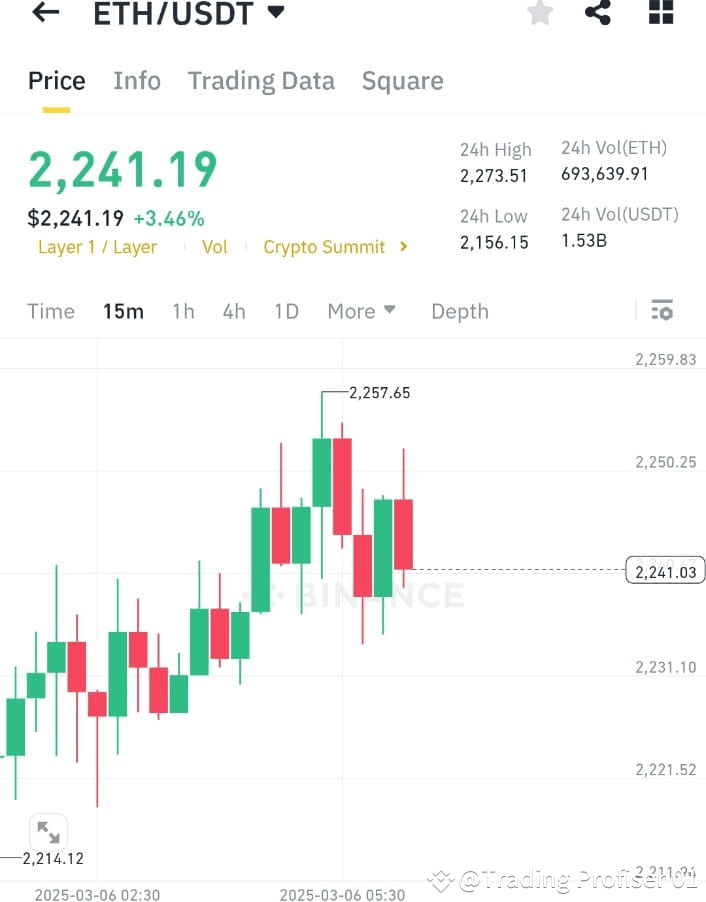Switch to the Trading Data tab

[x=261, y=80]
